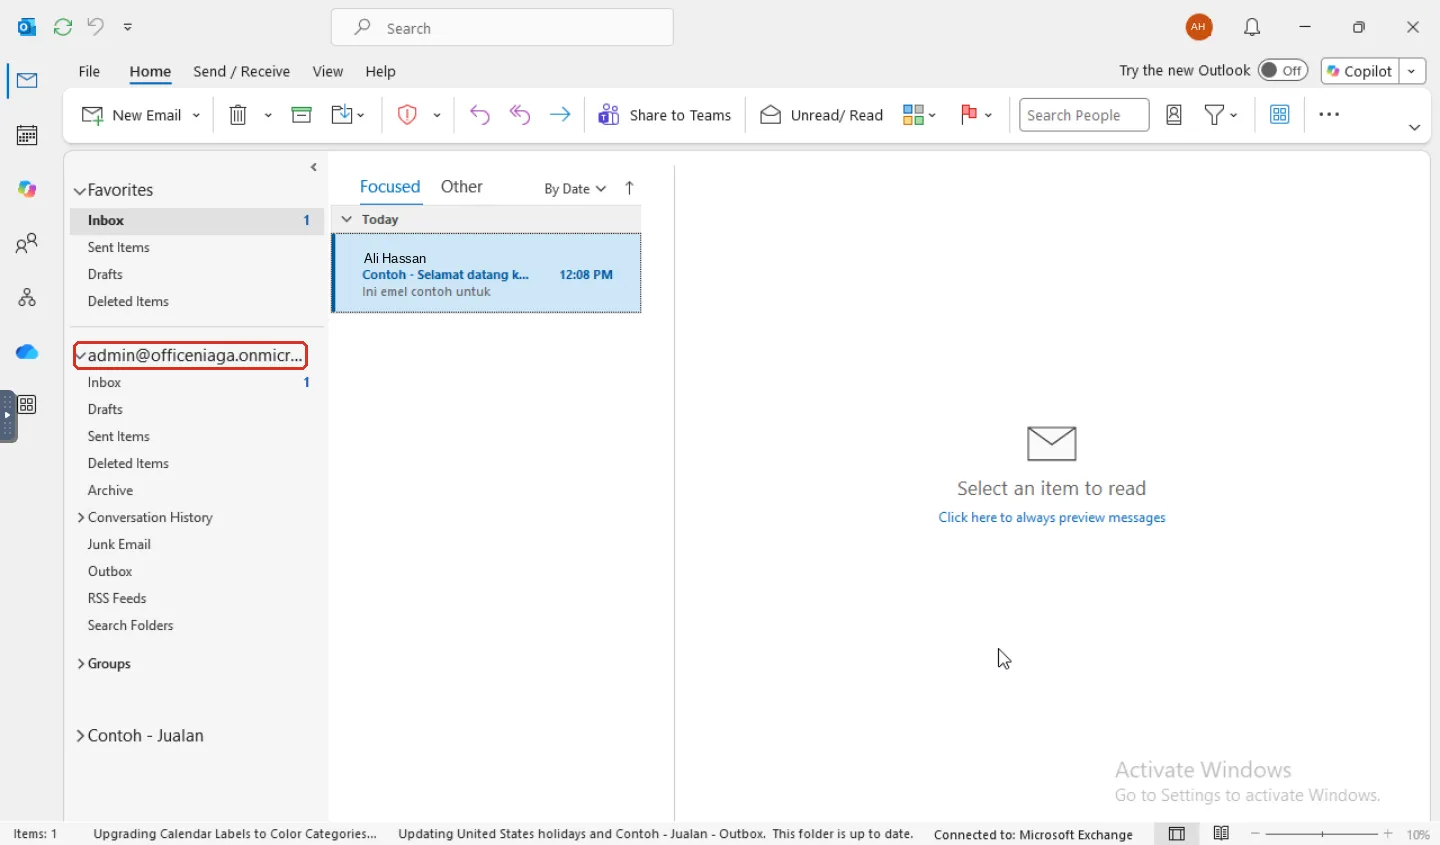Open the All Apps grid icon

pyautogui.click(x=1281, y=115)
